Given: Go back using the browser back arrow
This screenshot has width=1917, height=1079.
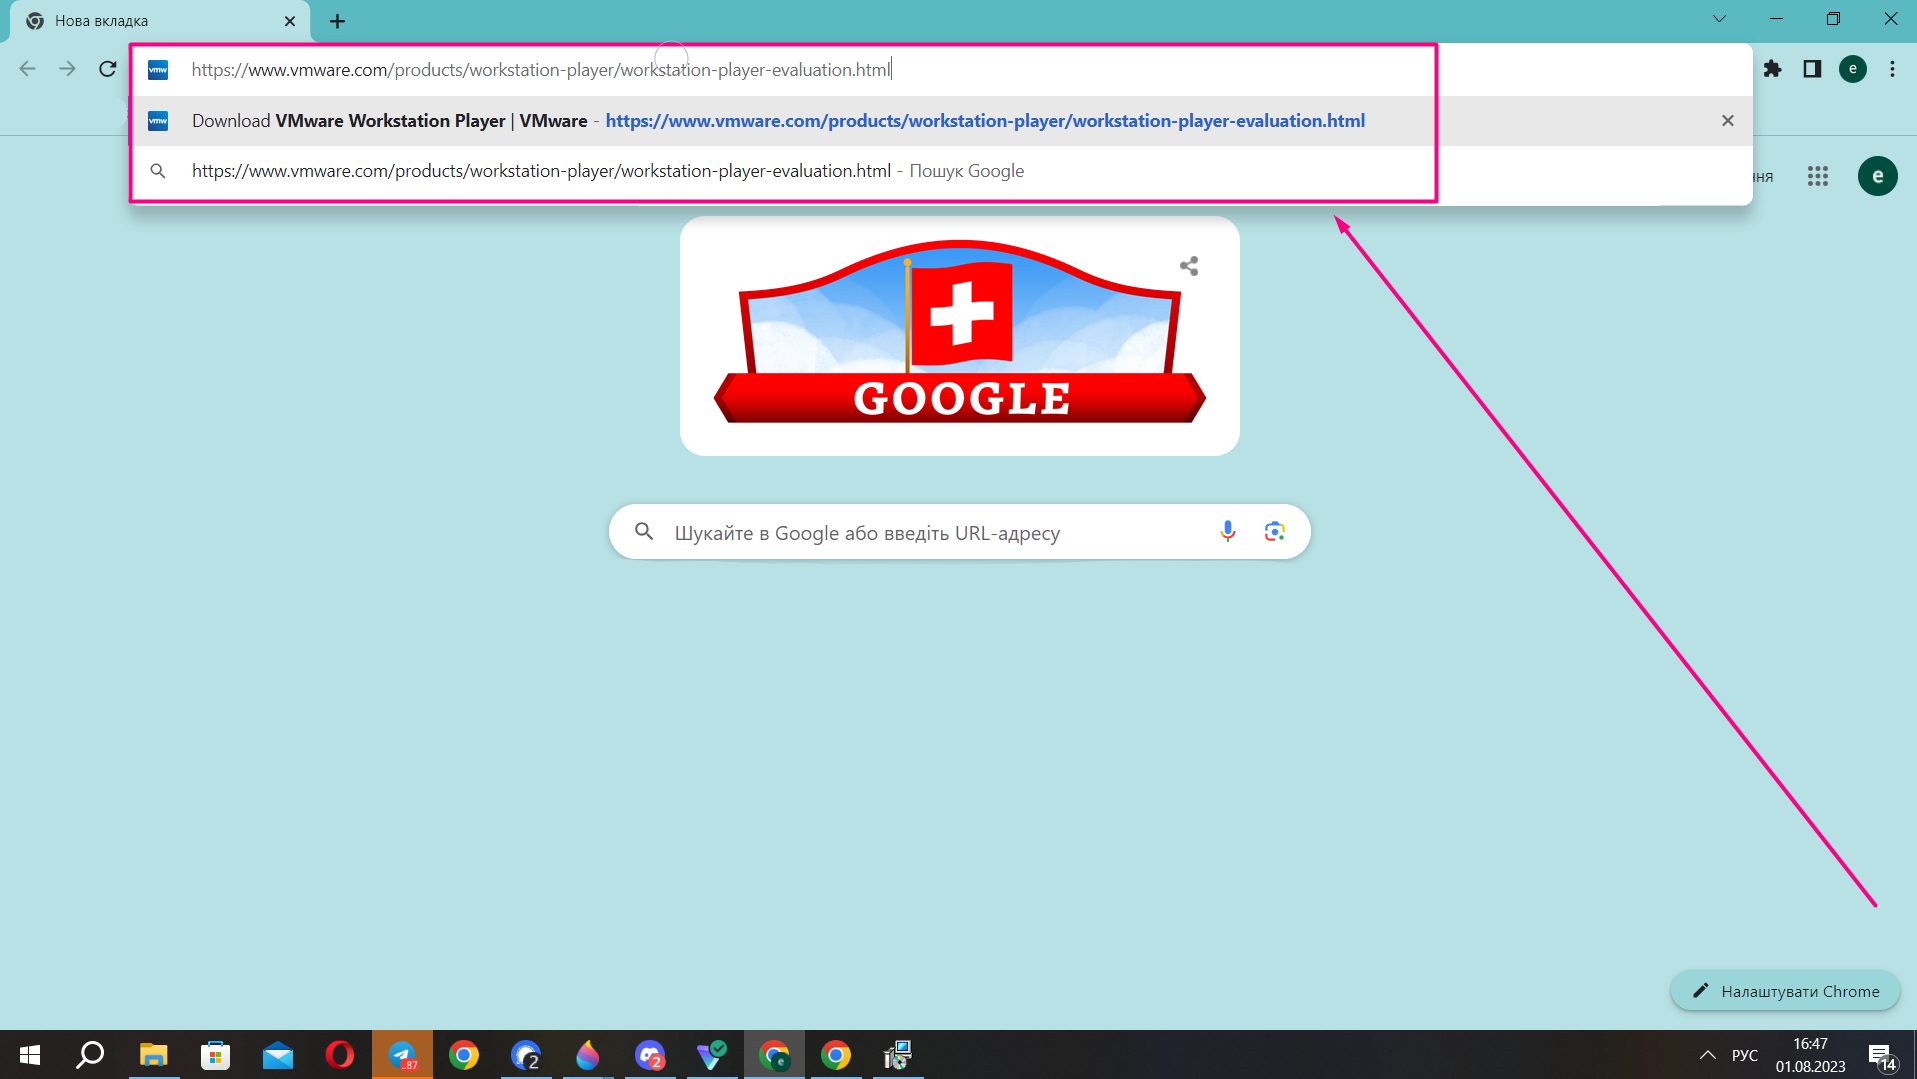Looking at the screenshot, I should 27,69.
